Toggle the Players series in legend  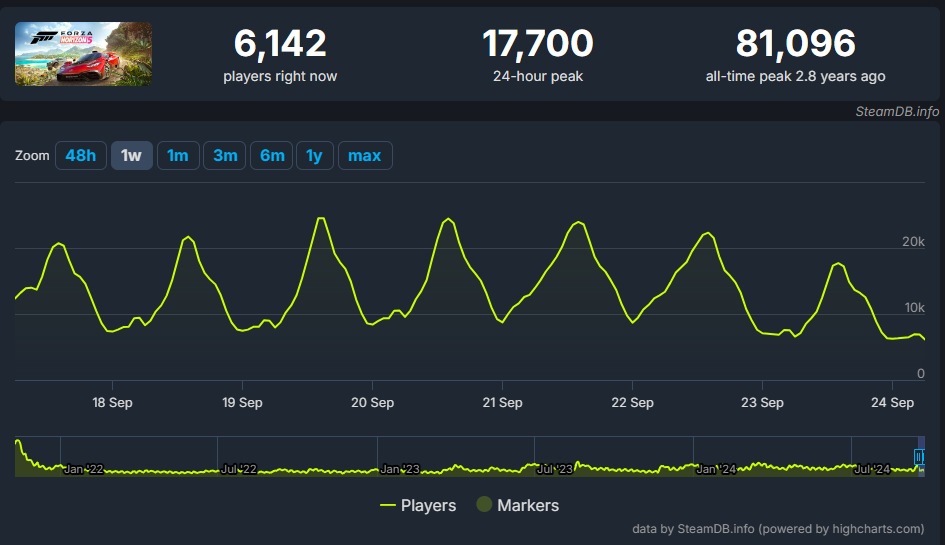point(418,505)
